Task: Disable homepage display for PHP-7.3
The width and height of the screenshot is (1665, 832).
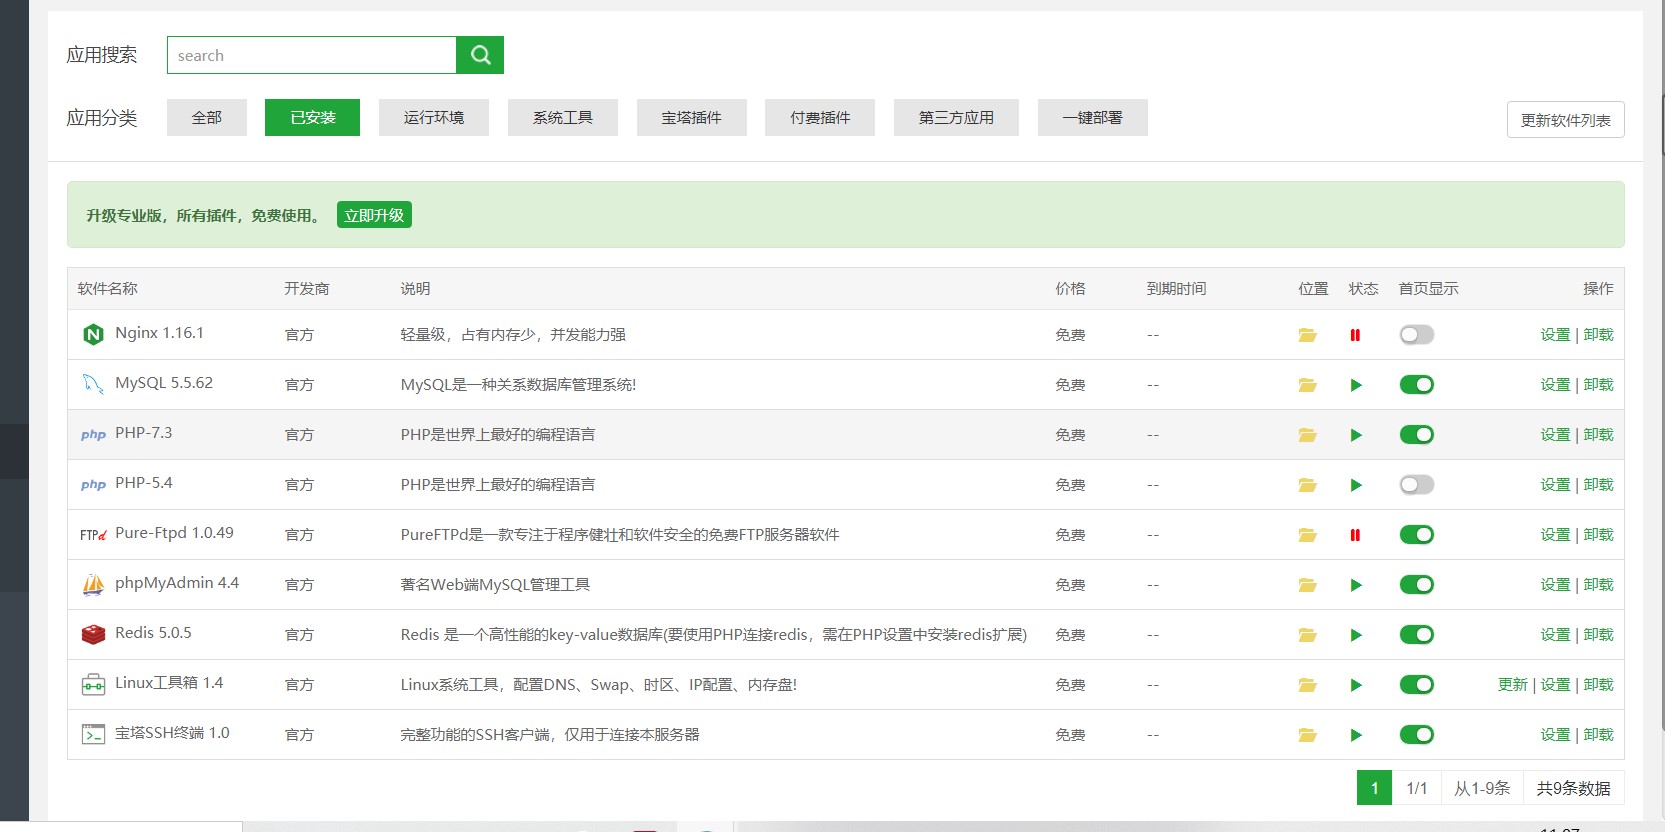Action: (x=1417, y=435)
